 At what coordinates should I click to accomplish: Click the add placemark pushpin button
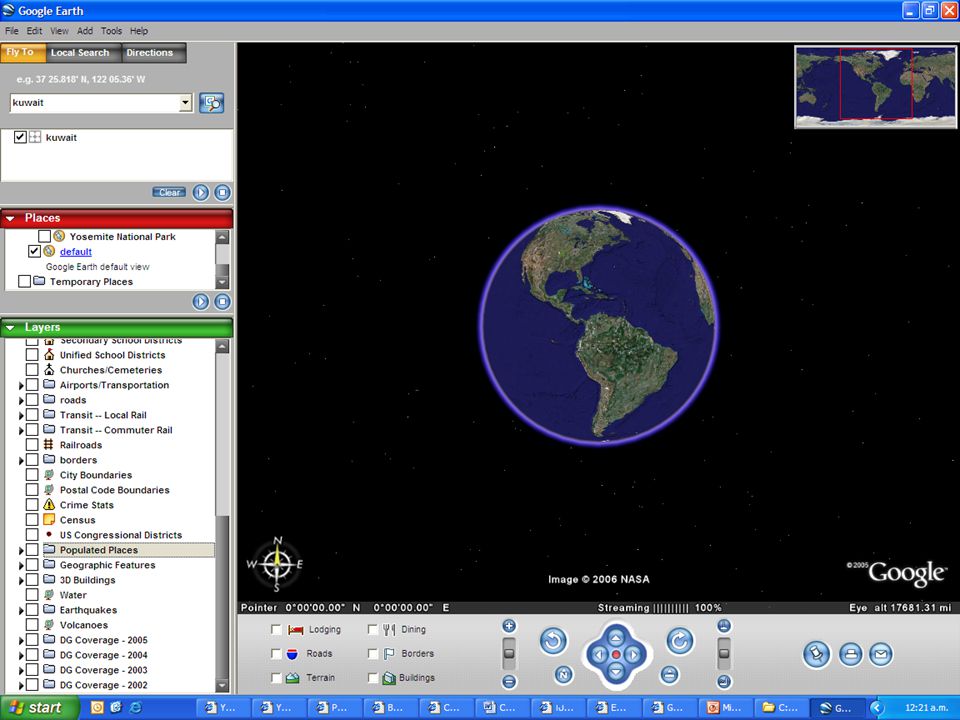[816, 654]
